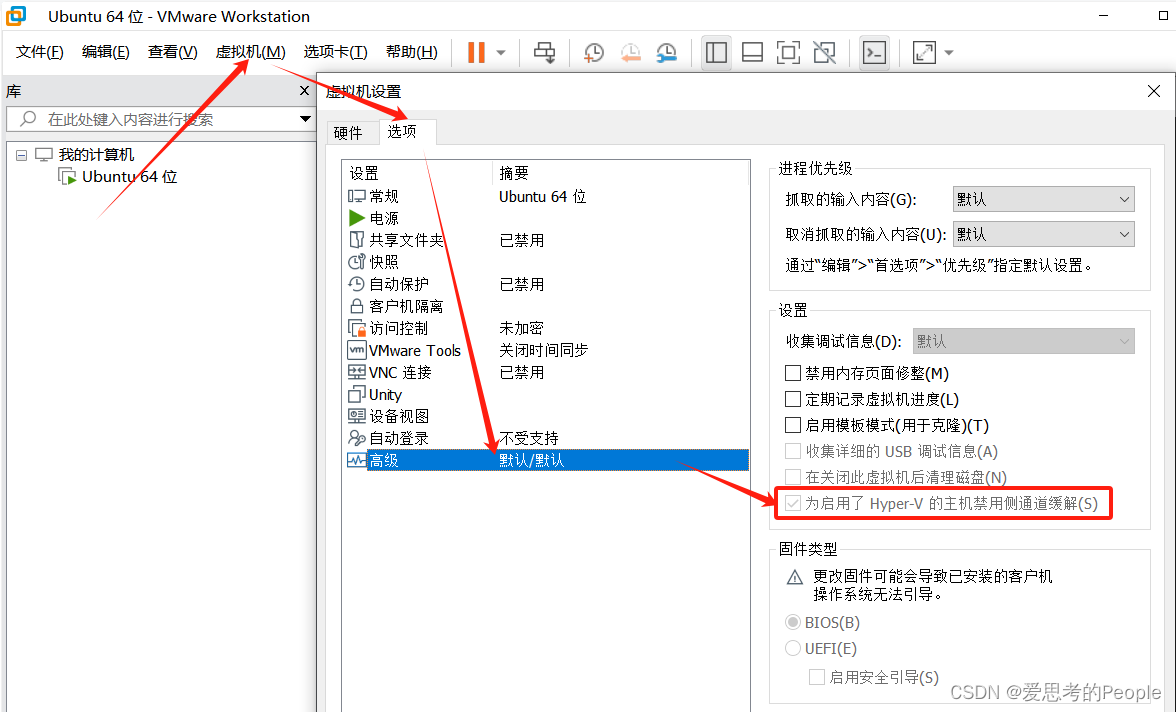
Task: Click the enter full screen icon
Action: point(788,53)
